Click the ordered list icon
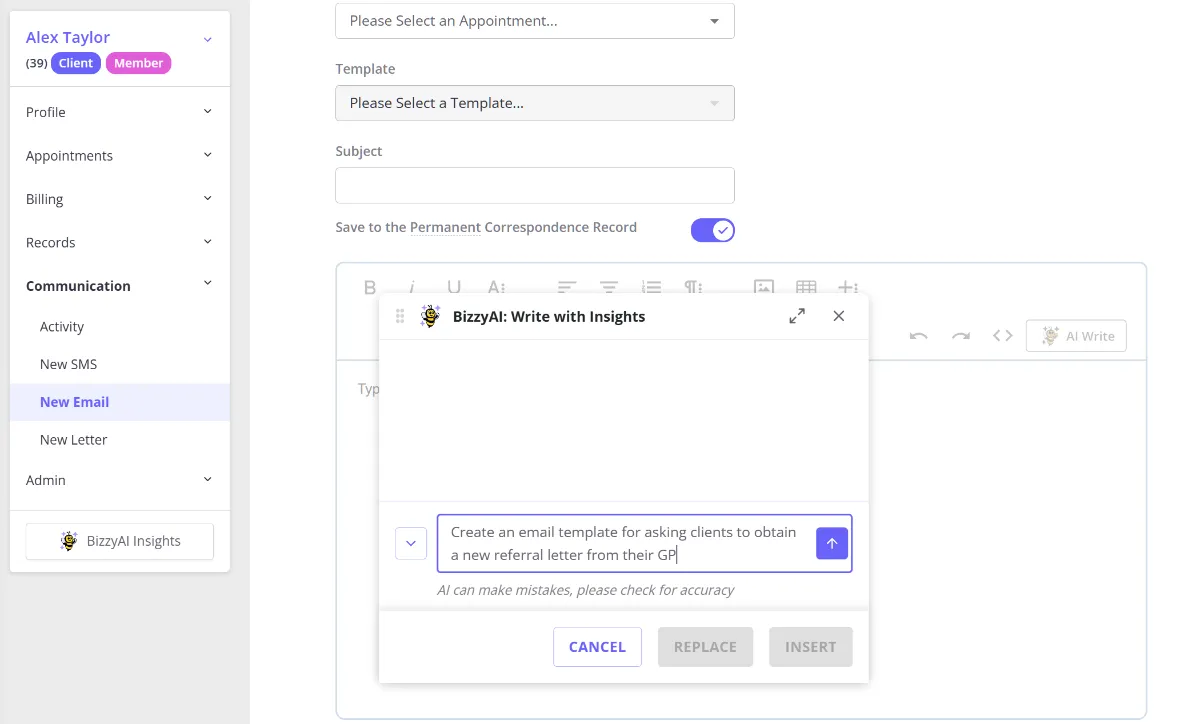The width and height of the screenshot is (1180, 724). (651, 287)
